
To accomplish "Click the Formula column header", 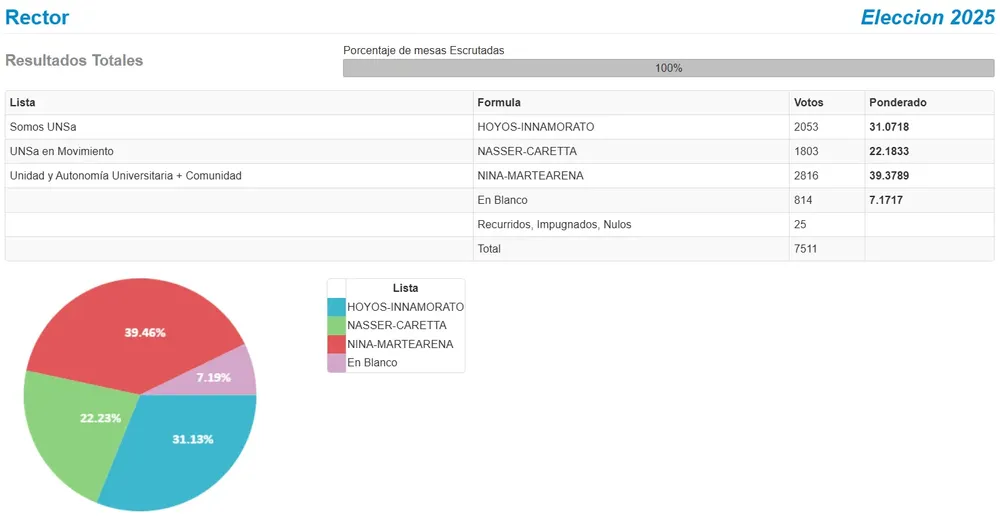I will point(499,103).
